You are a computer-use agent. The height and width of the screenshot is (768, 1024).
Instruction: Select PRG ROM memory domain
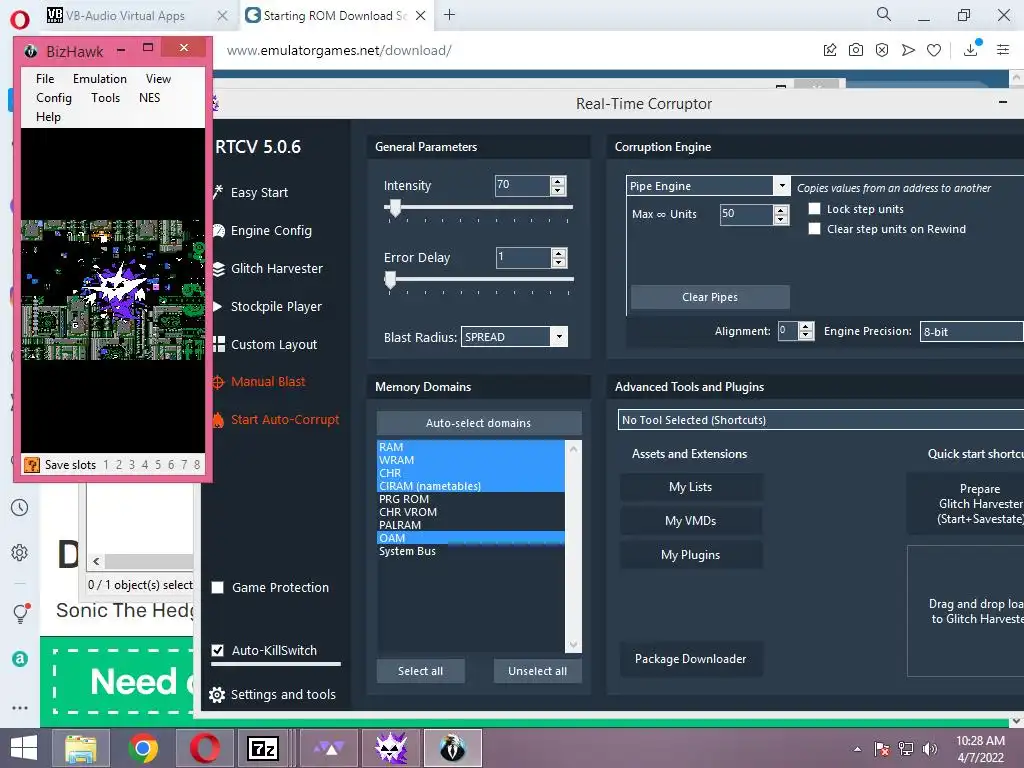click(470, 499)
